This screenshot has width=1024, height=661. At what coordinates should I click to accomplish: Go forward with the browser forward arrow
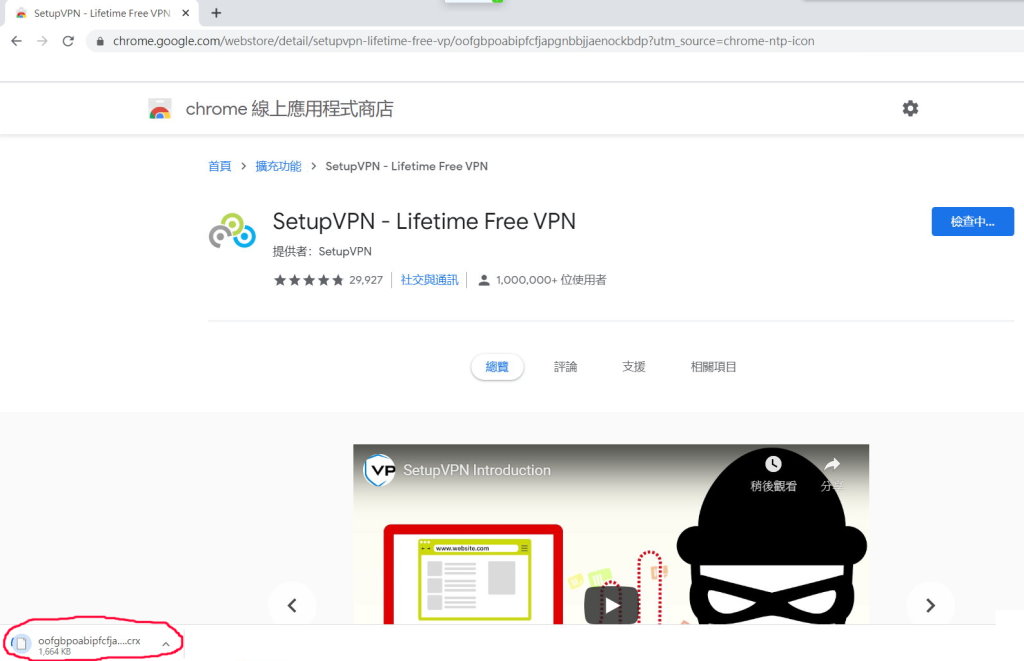(42, 41)
